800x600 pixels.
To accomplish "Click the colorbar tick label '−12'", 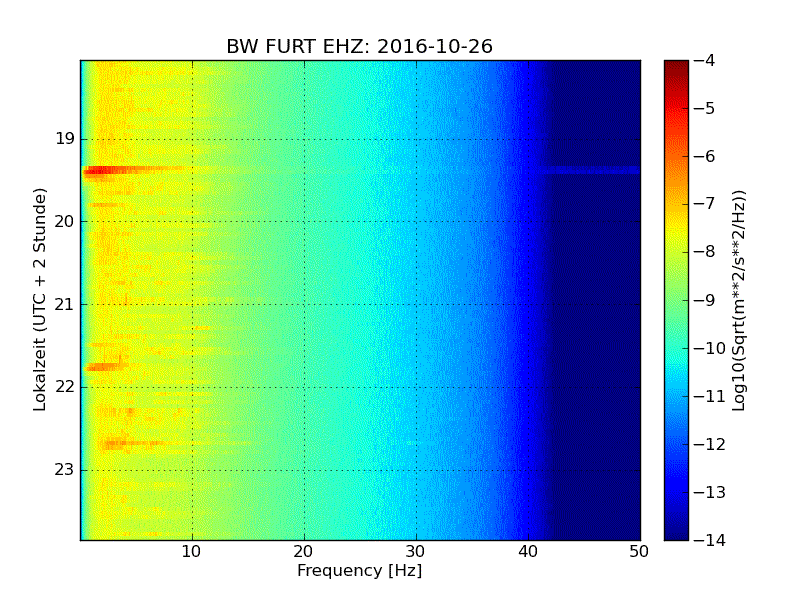I will 709,444.
